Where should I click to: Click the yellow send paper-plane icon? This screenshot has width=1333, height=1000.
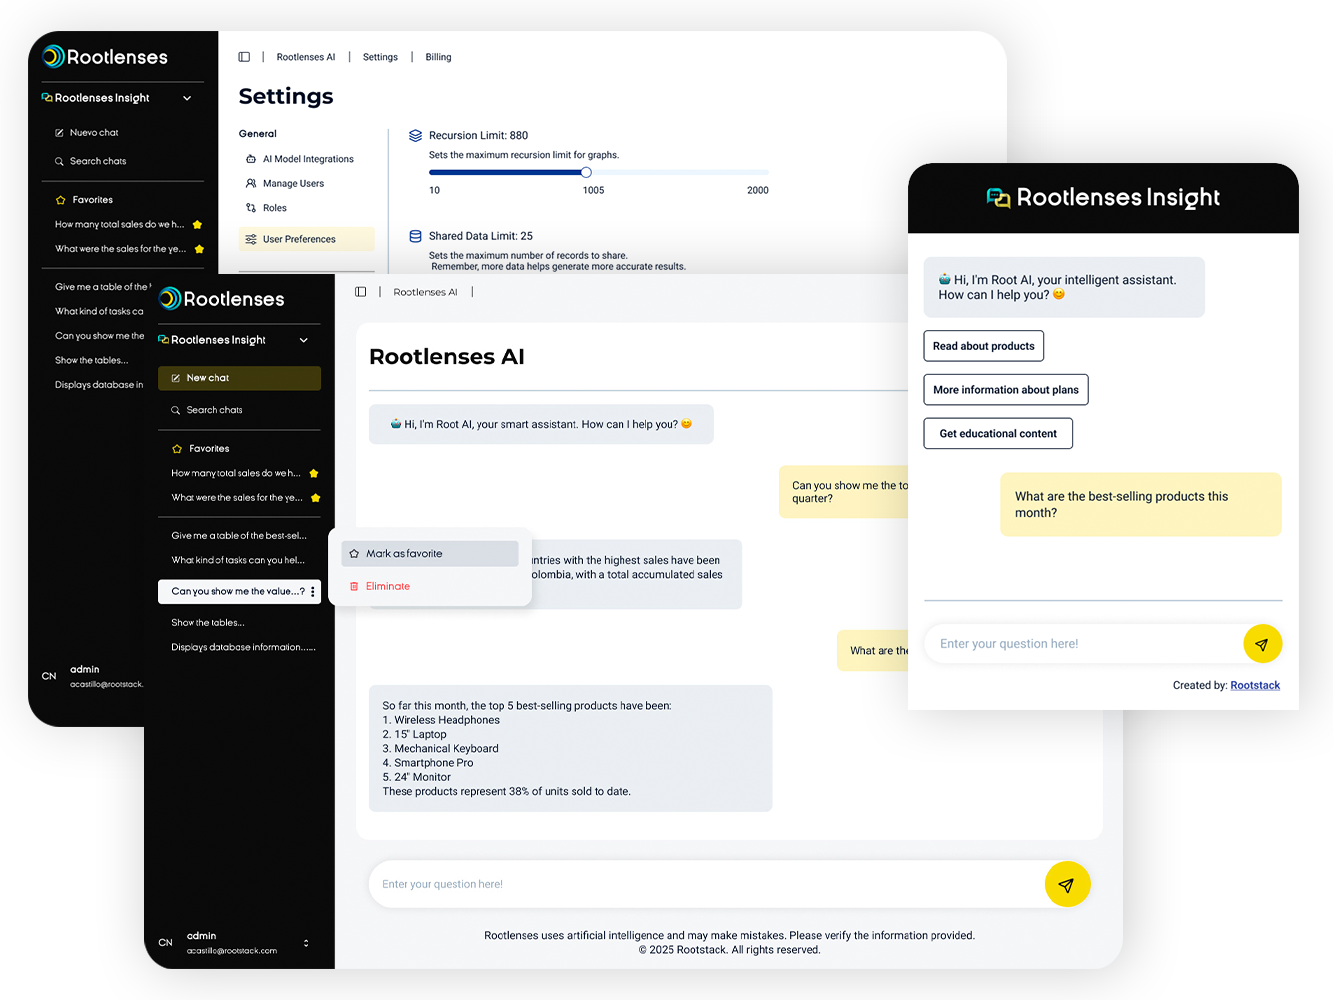(1067, 884)
